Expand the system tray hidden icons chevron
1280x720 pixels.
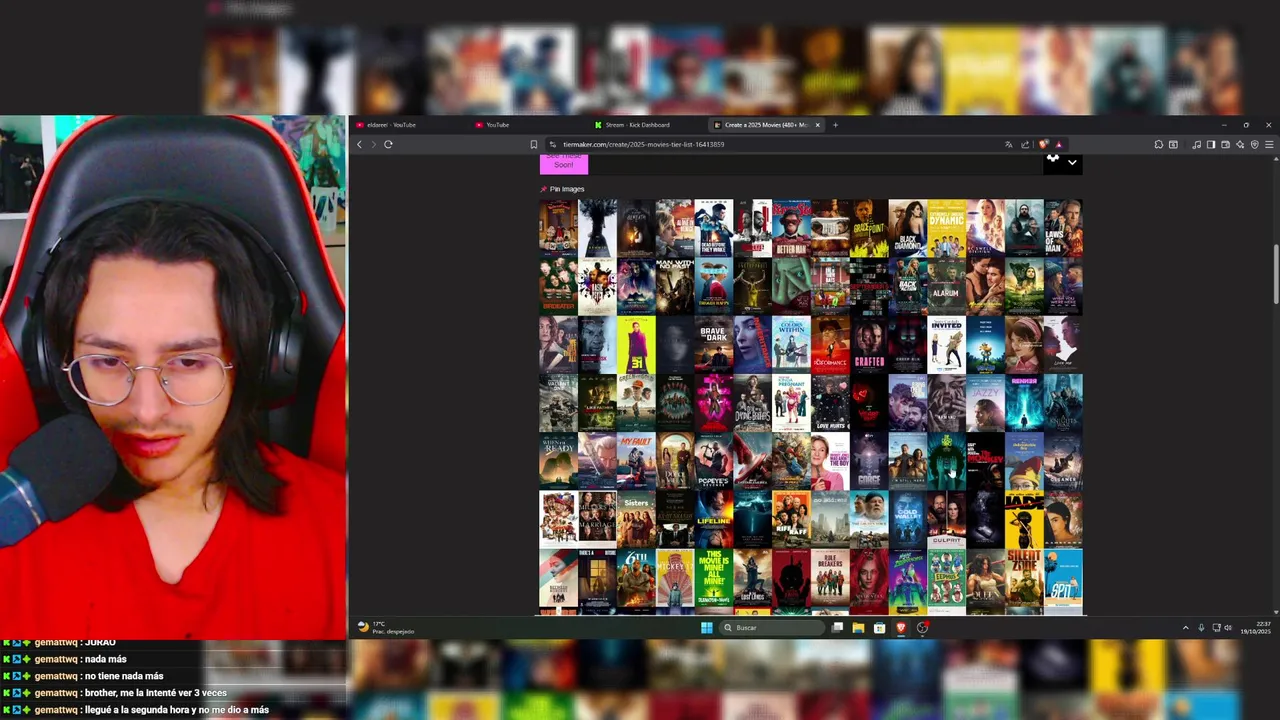tap(1186, 628)
